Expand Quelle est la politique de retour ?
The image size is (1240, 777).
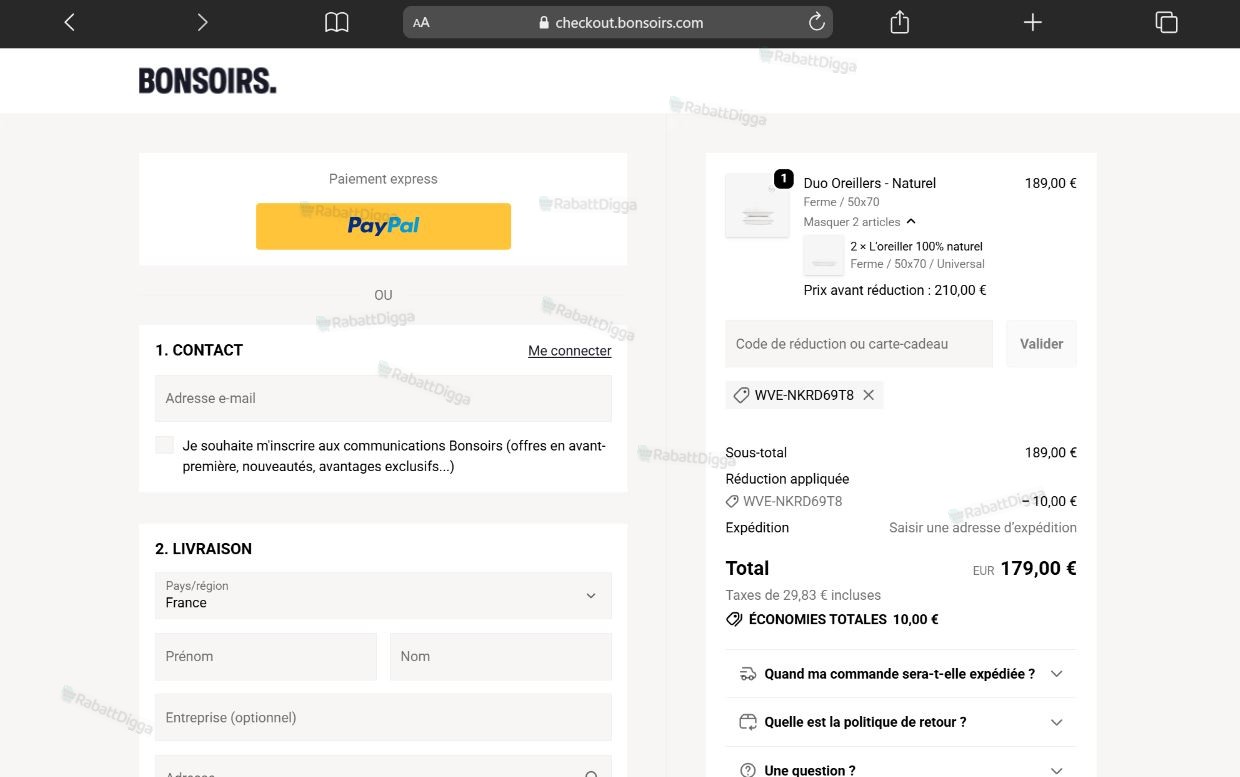click(901, 722)
